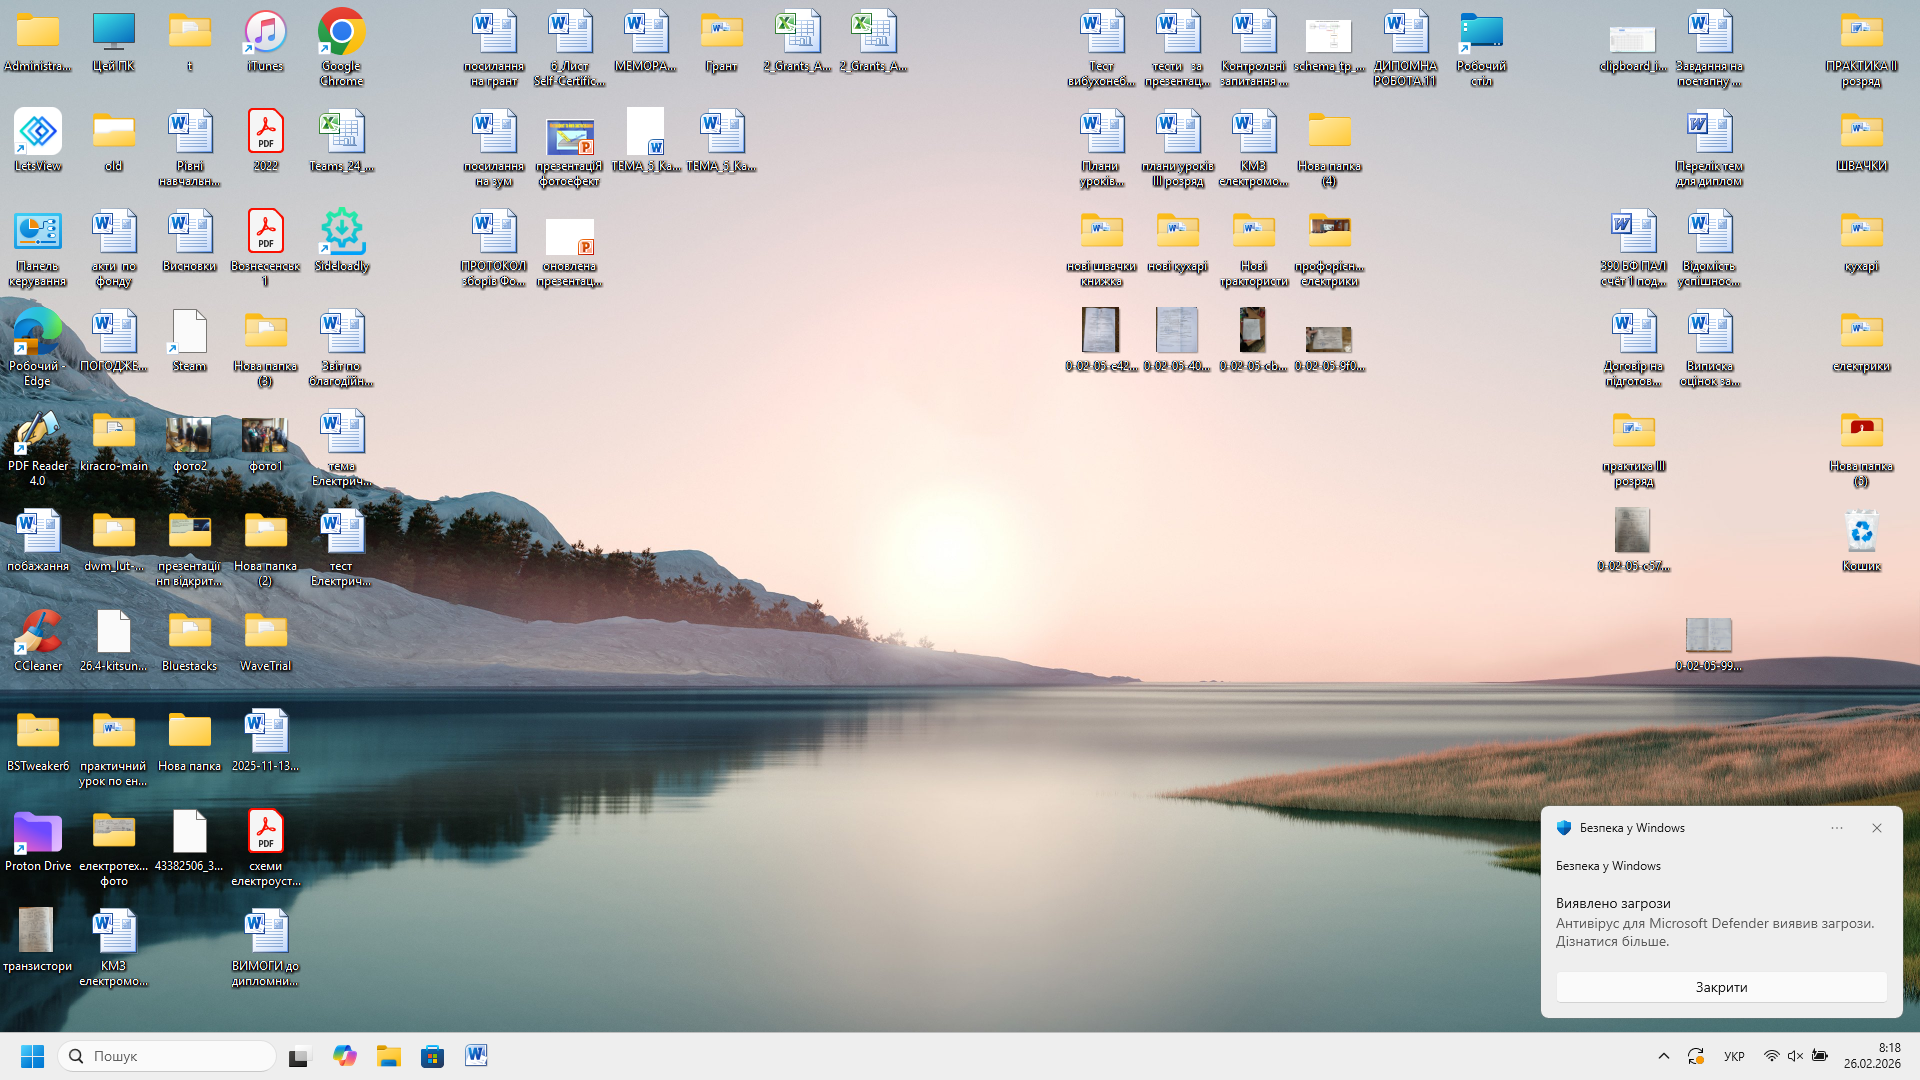
Task: Open notification options three-dot menu
Action: tap(1837, 828)
